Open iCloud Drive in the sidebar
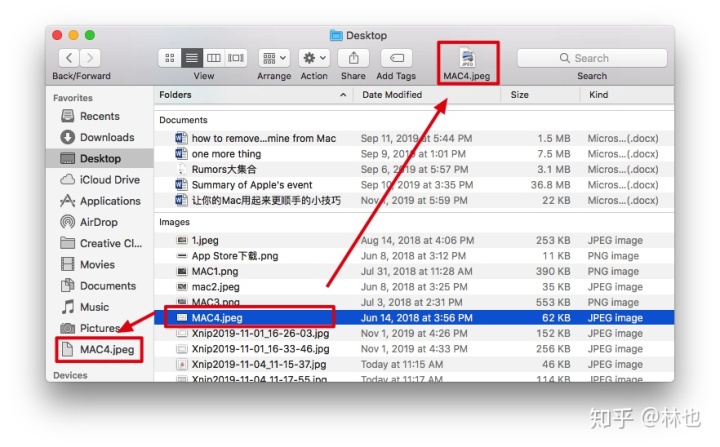 pos(100,180)
